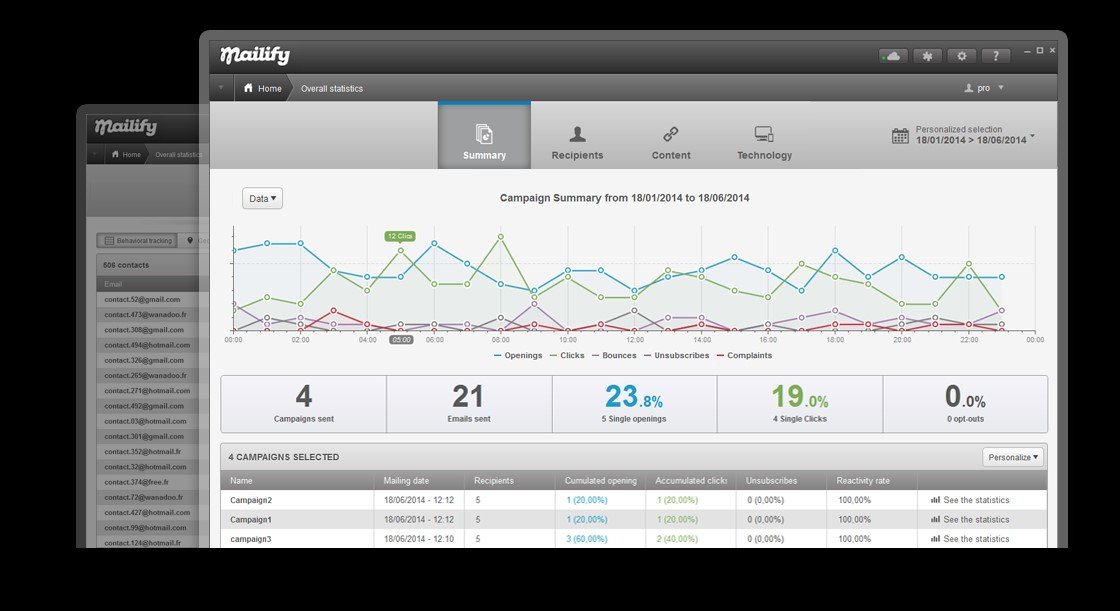Click Mailify logo in front window
This screenshot has width=1120, height=611.
[255, 55]
